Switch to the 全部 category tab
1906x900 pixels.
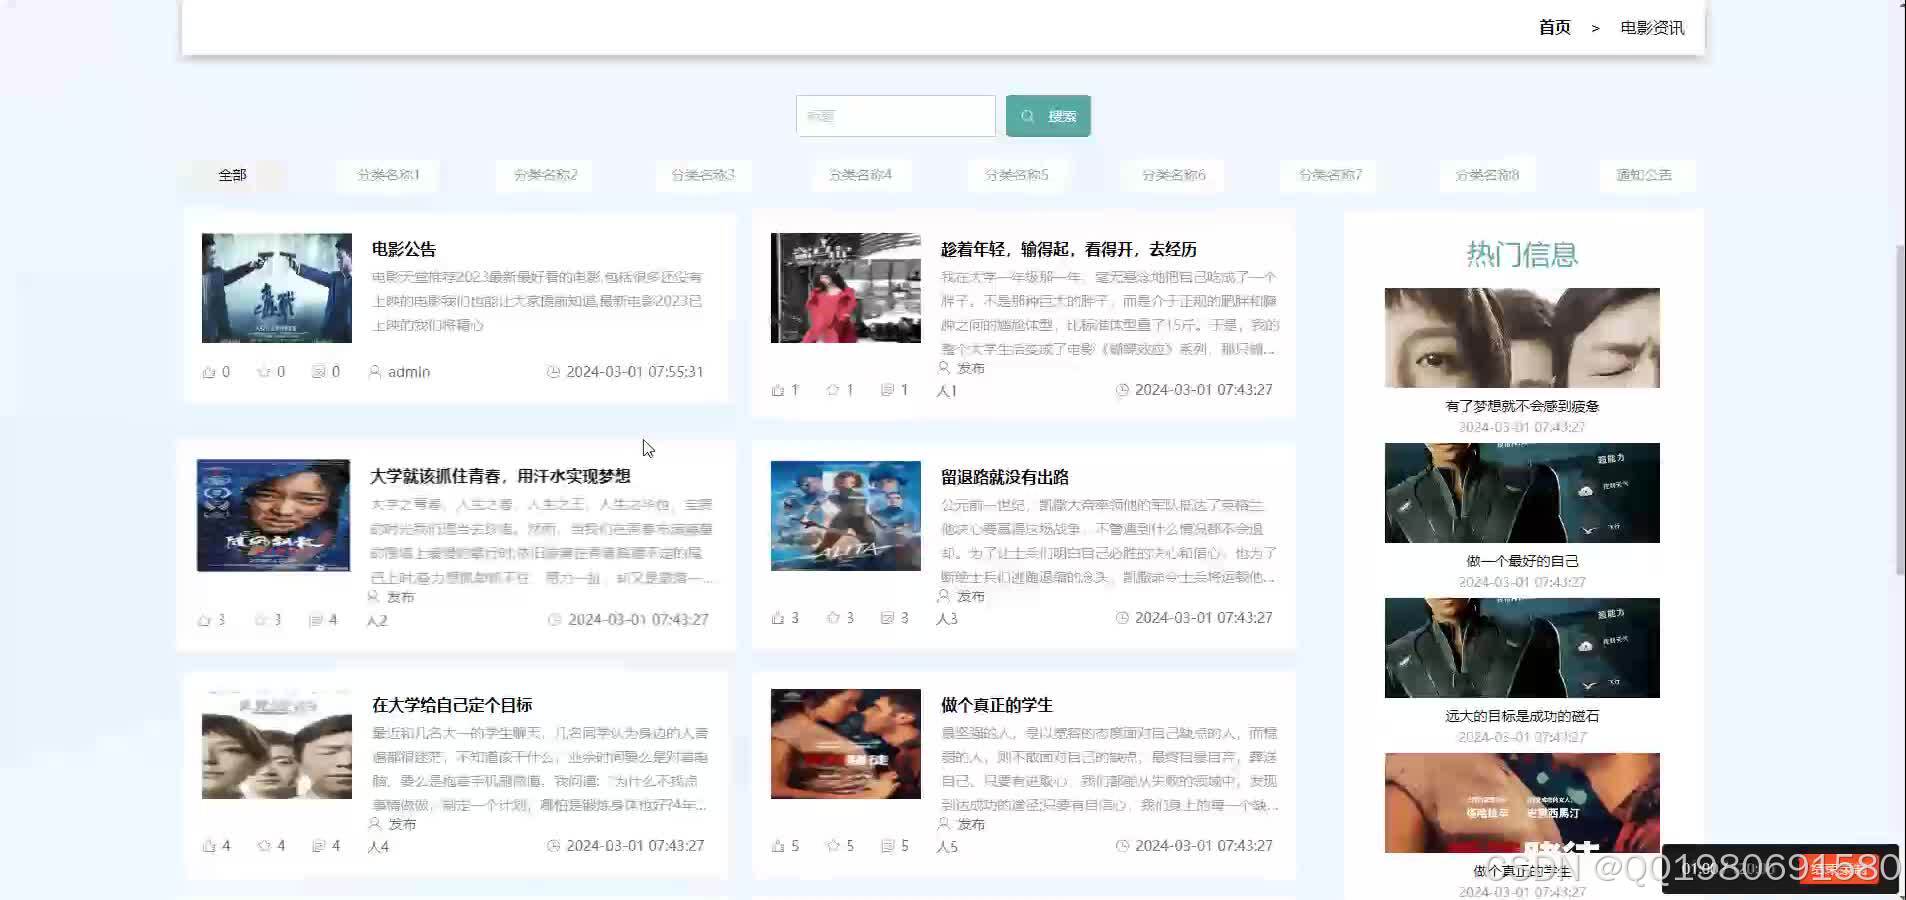(x=232, y=174)
